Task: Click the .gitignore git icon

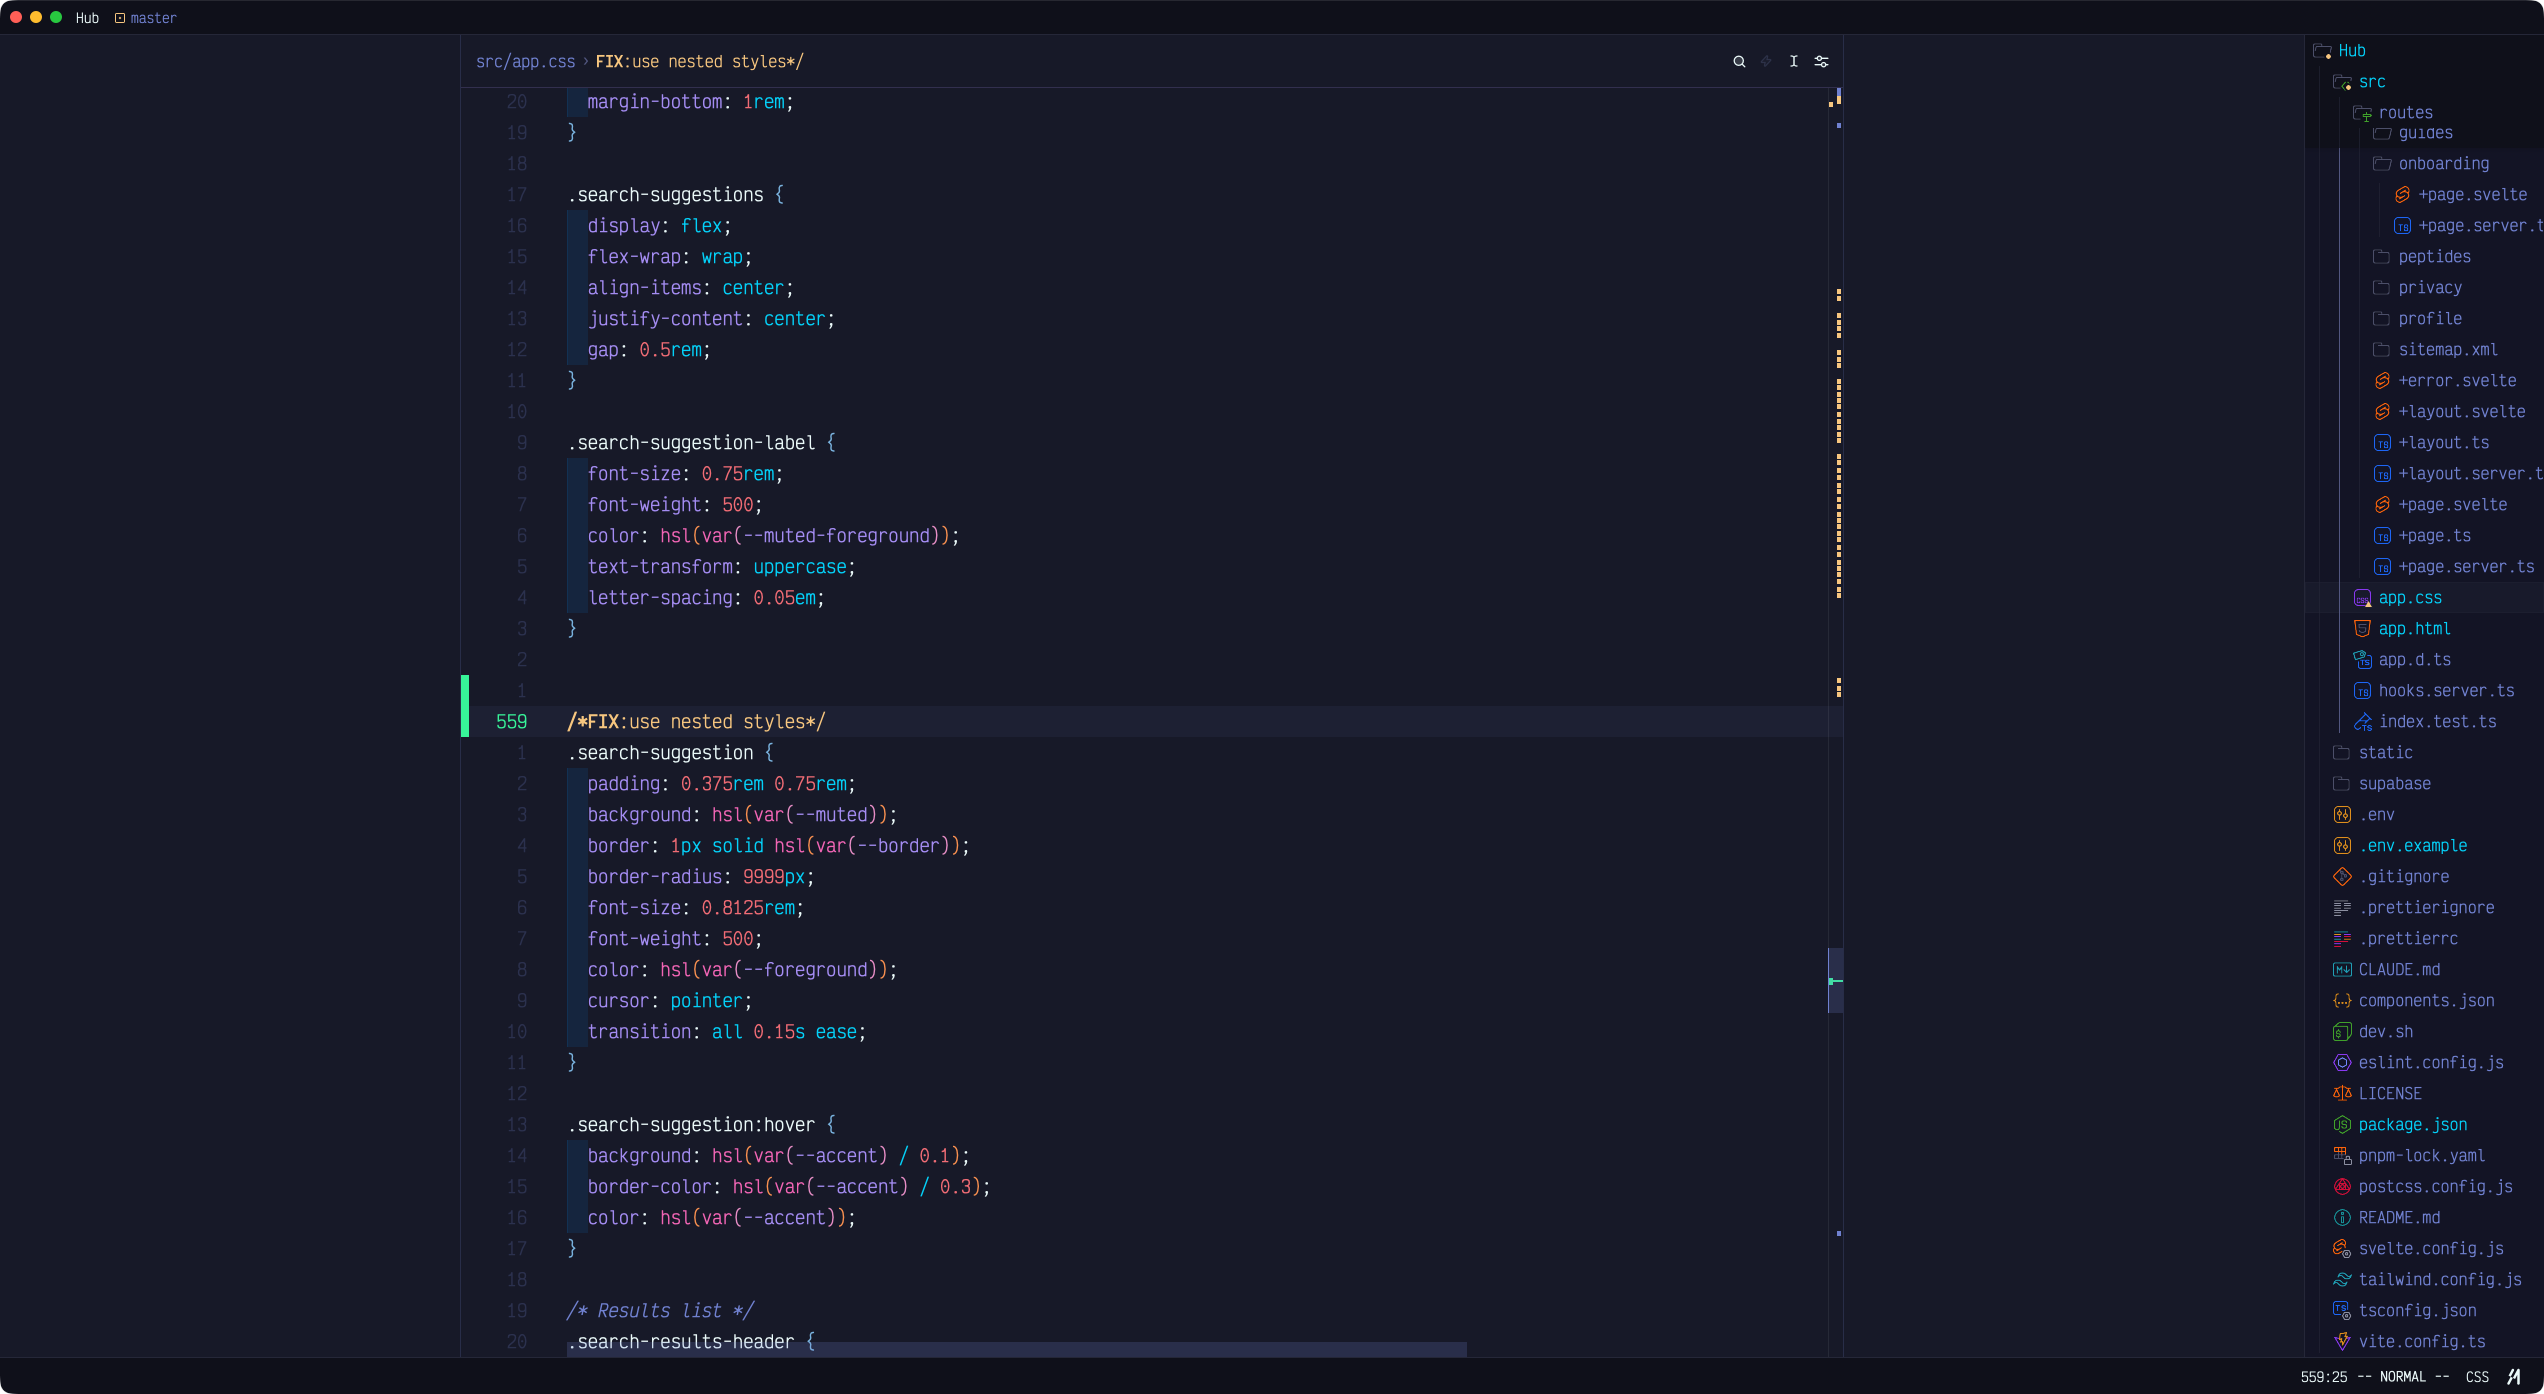Action: pyautogui.click(x=2342, y=877)
